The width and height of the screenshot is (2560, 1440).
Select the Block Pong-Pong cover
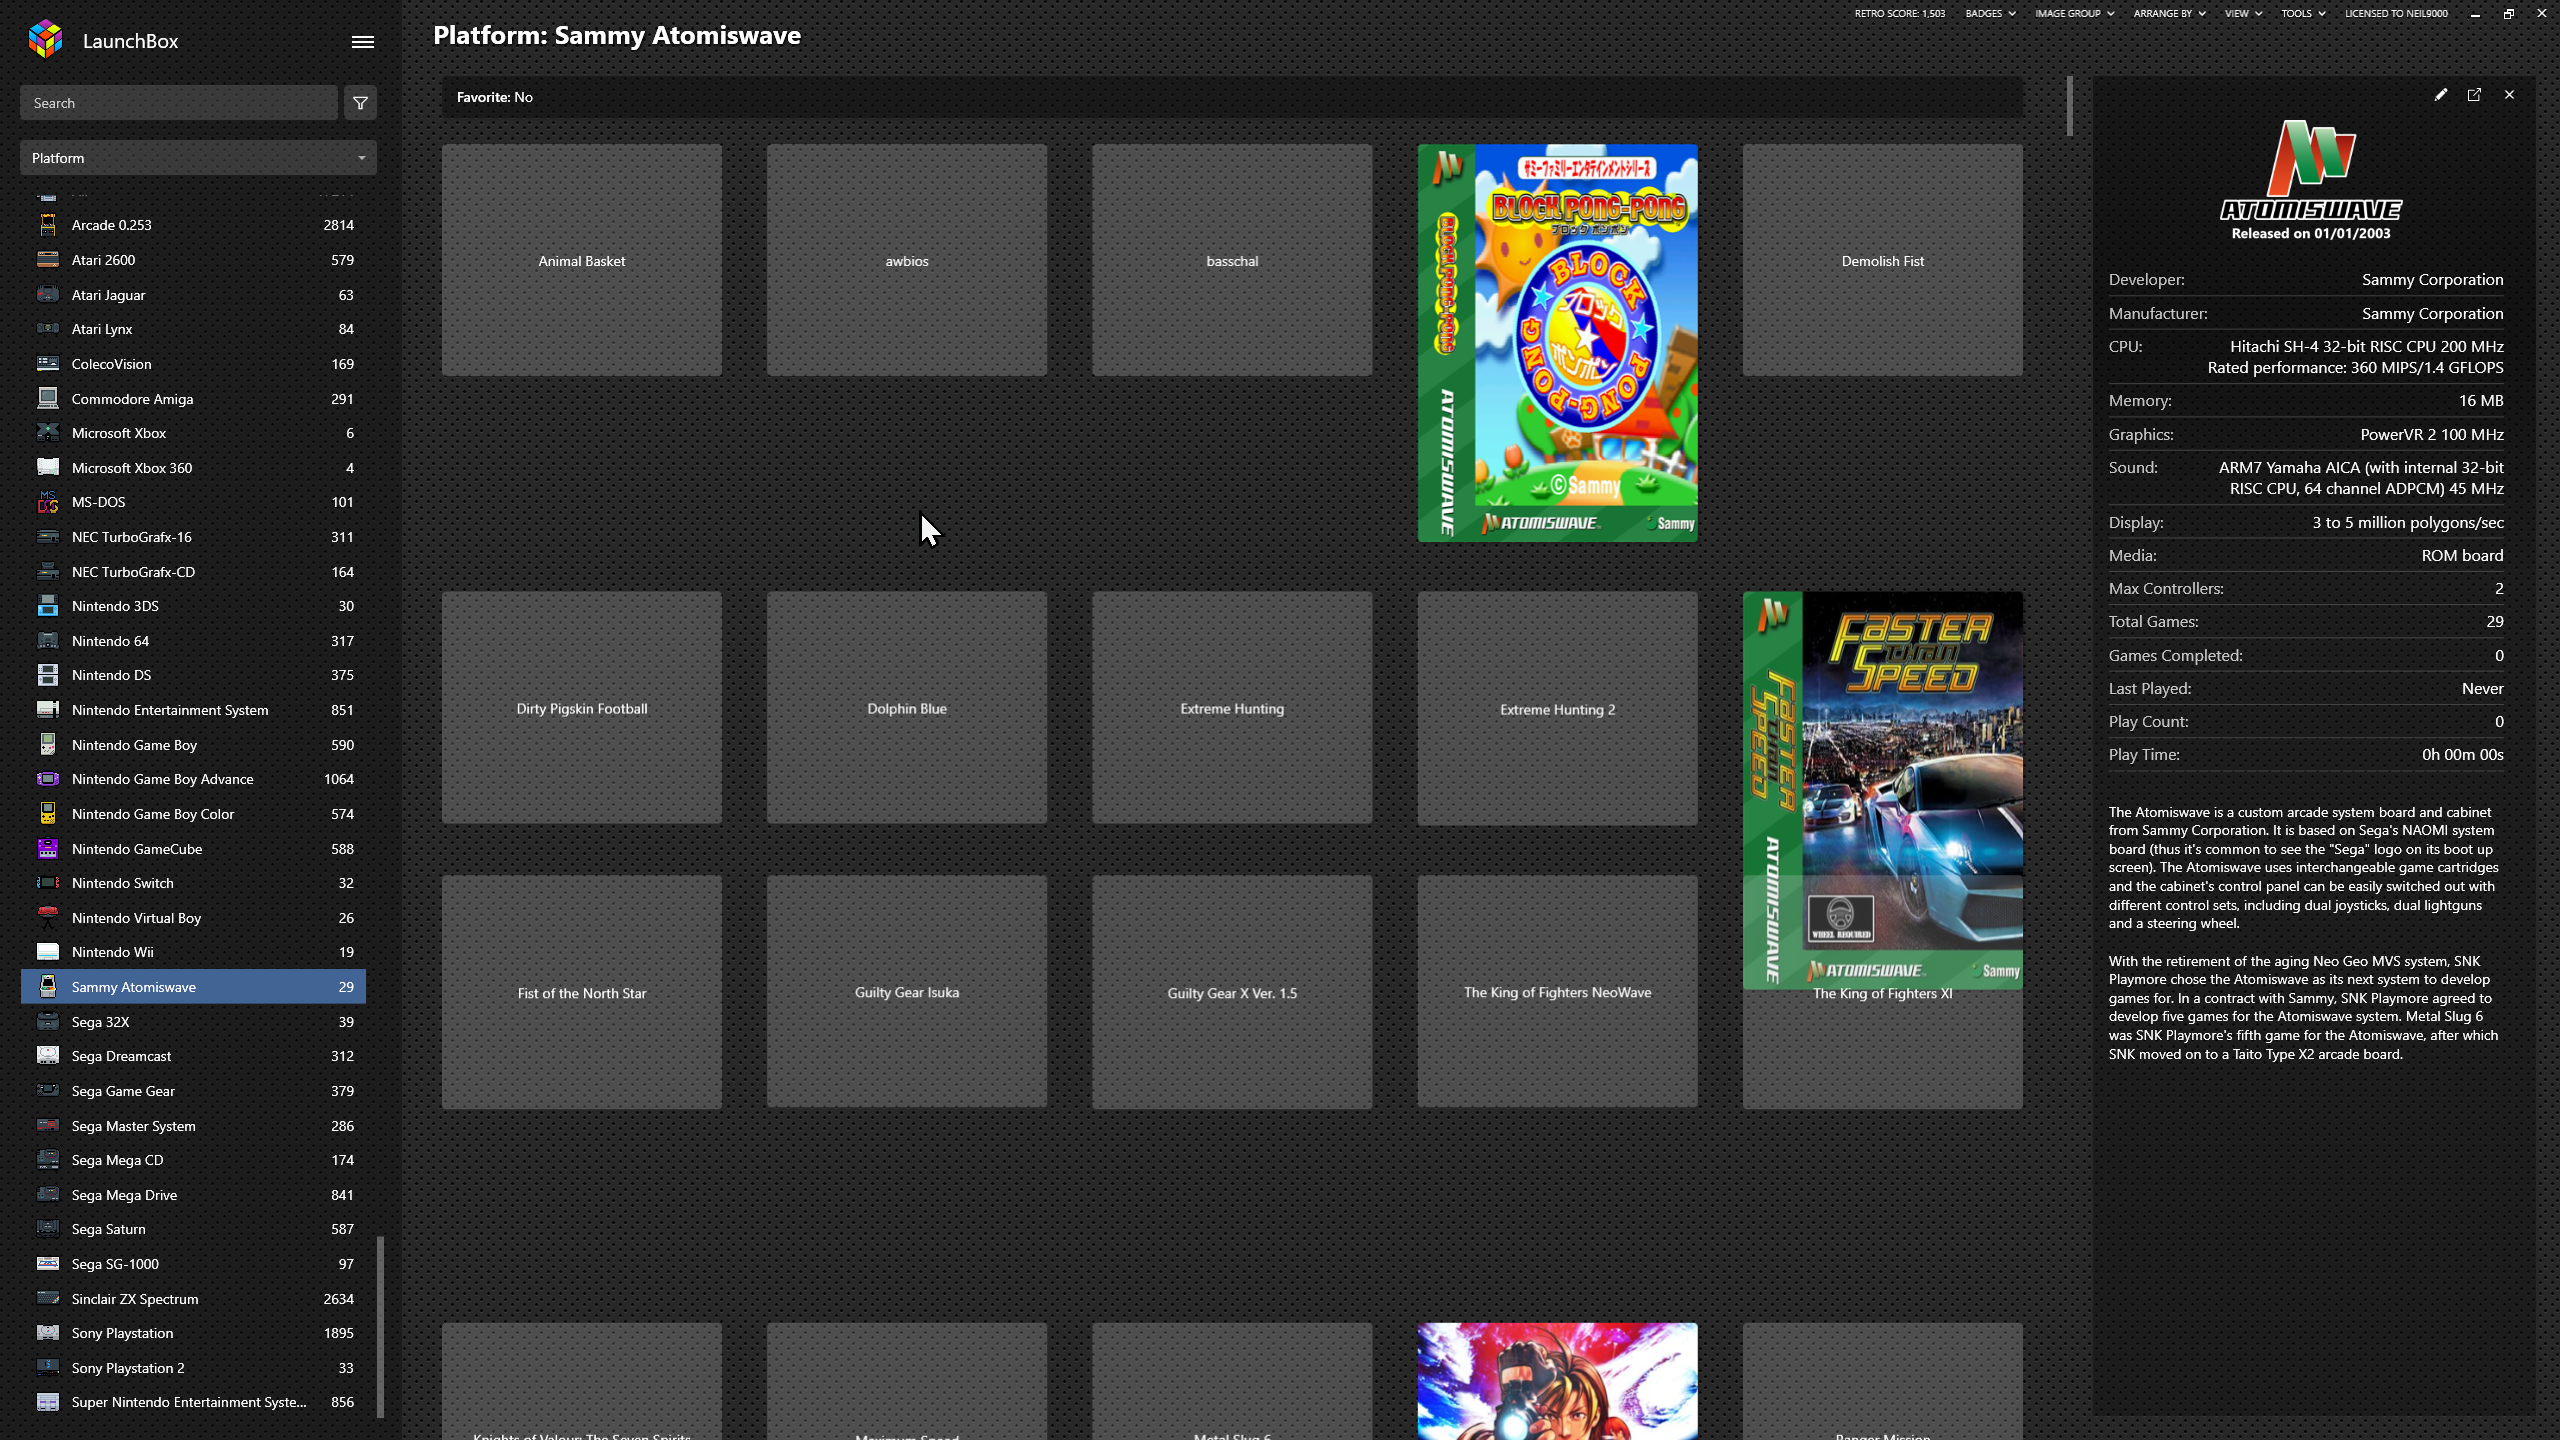tap(1557, 343)
